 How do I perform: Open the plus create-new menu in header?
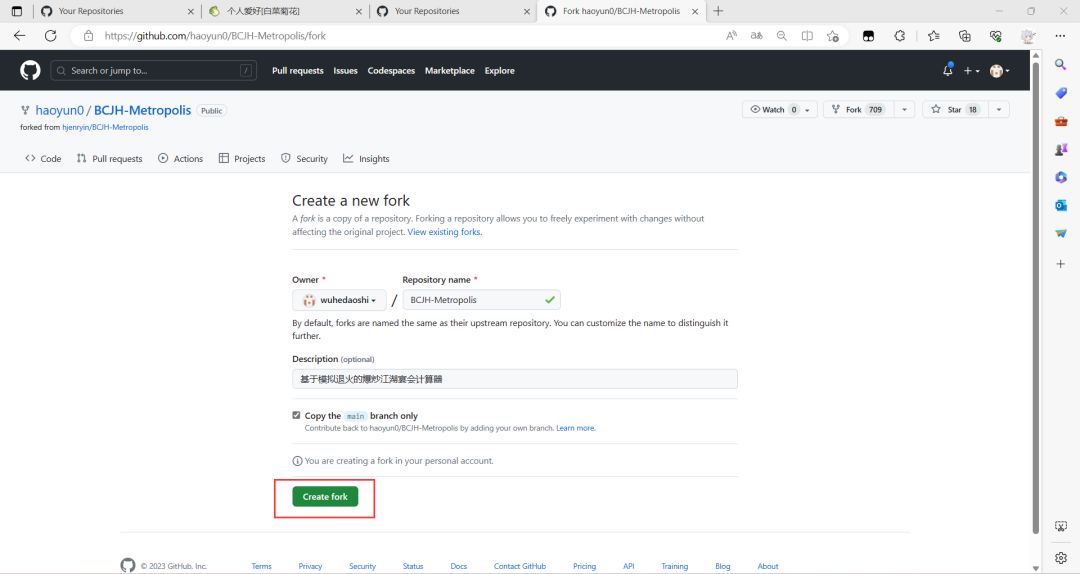pyautogui.click(x=971, y=70)
